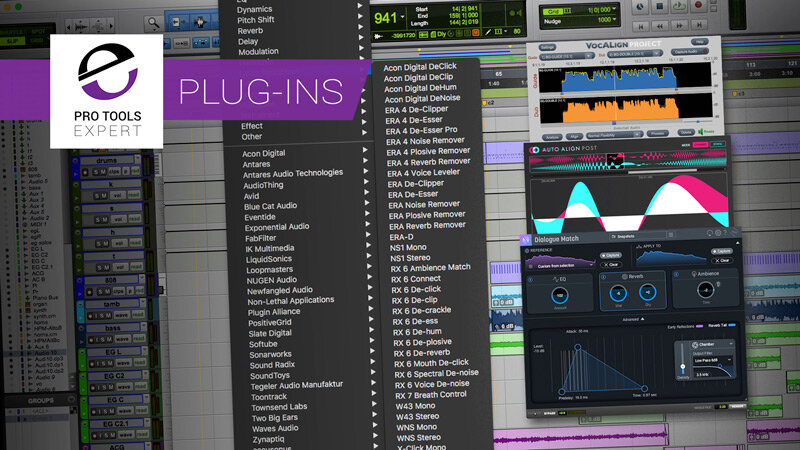Click the Attack node in reverb envelope

coord(578,347)
